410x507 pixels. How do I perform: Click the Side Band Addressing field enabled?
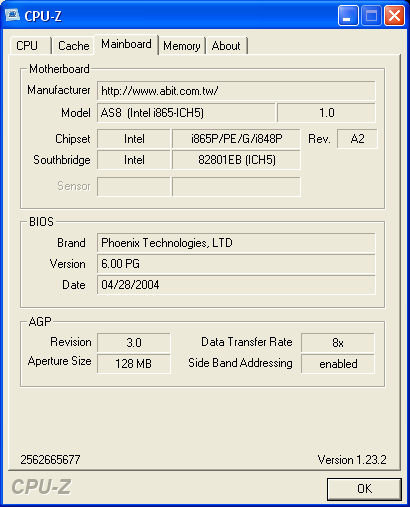click(x=338, y=364)
